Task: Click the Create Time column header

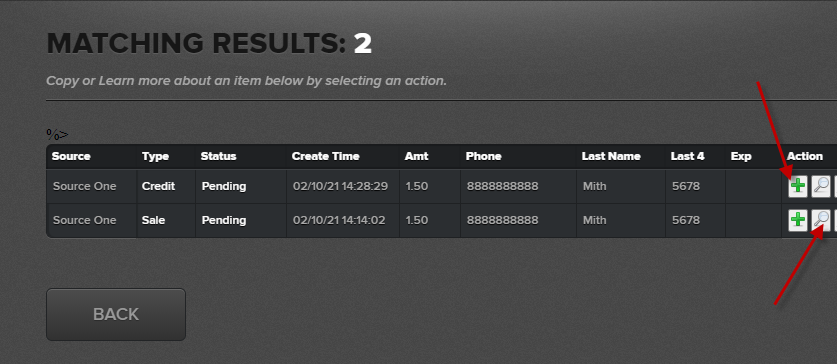Action: click(x=326, y=156)
